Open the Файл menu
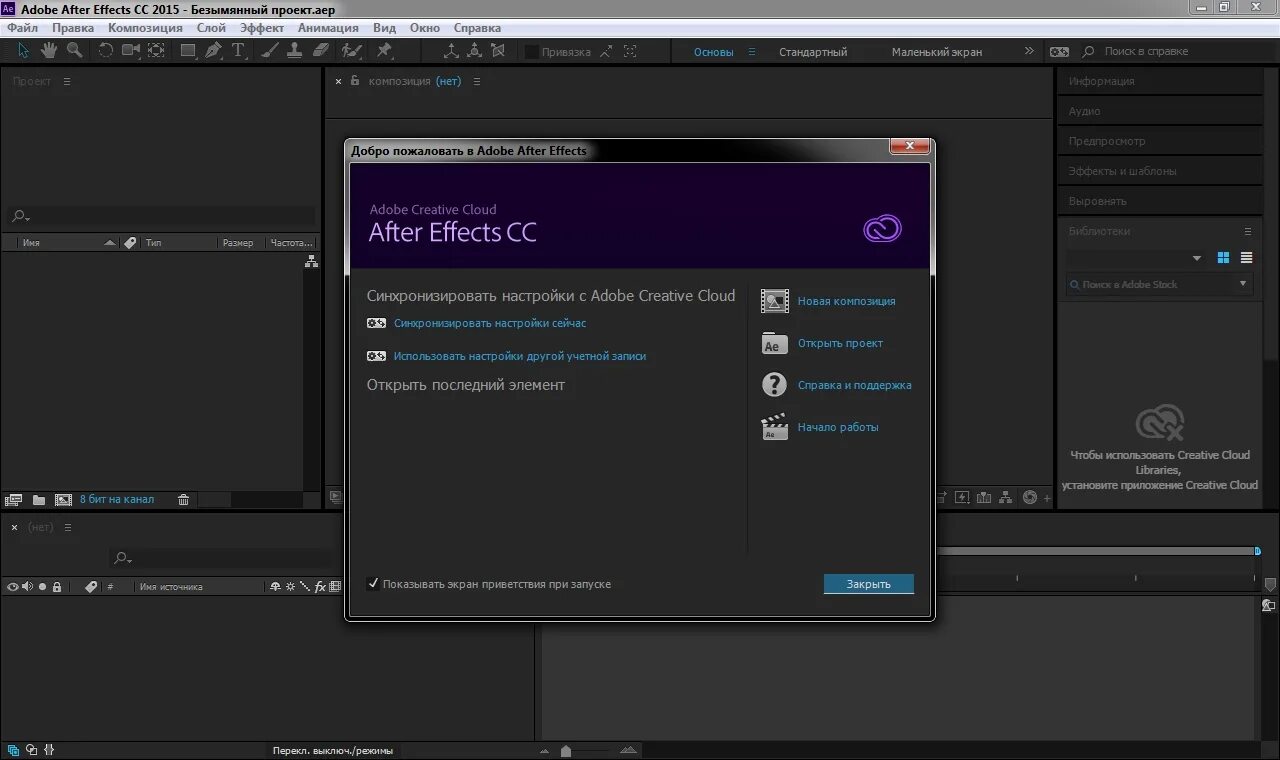1280x760 pixels. click(x=22, y=28)
